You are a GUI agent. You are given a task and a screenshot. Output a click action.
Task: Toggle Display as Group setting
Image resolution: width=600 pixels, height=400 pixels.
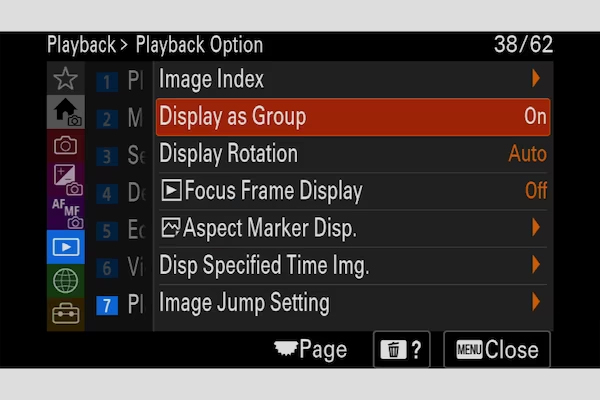[353, 117]
